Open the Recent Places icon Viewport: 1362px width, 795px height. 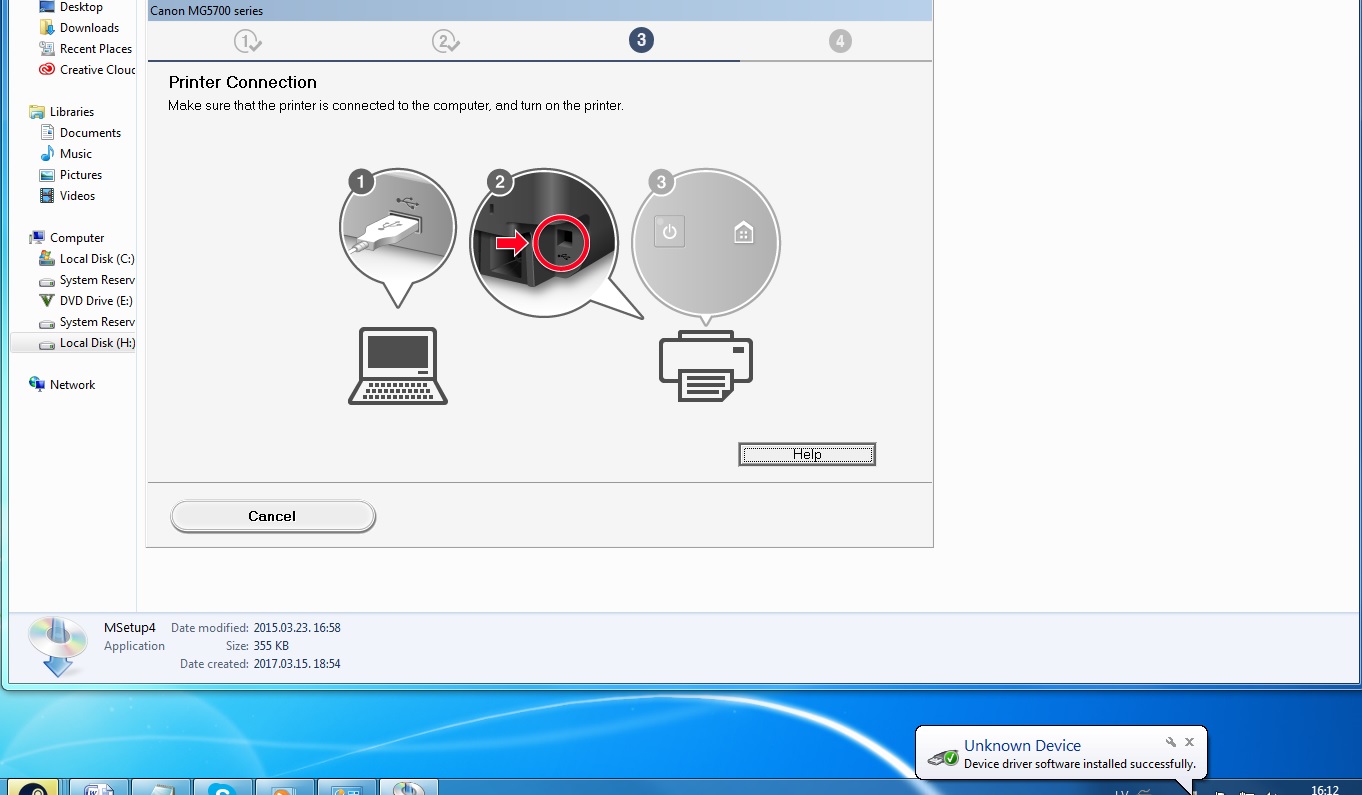click(46, 49)
